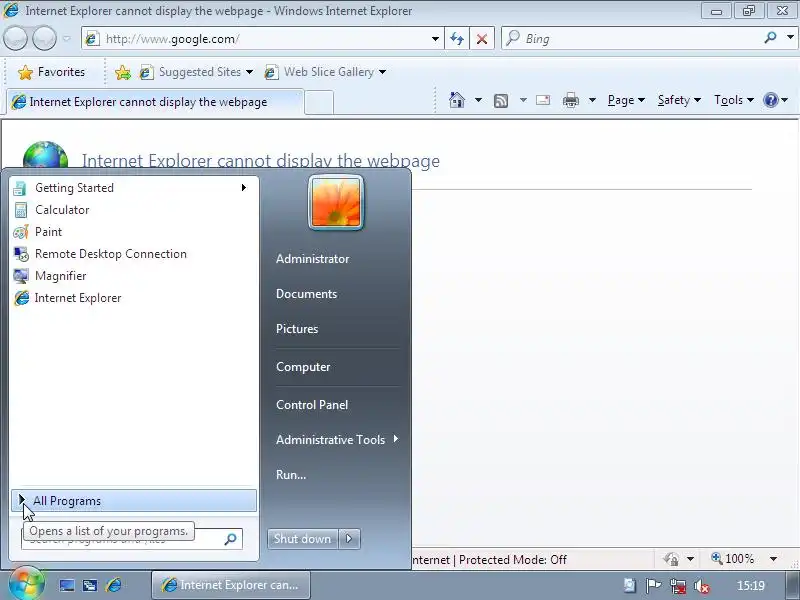Screen dimensions: 800x600
Task: Click the Refresh button
Action: point(457,39)
